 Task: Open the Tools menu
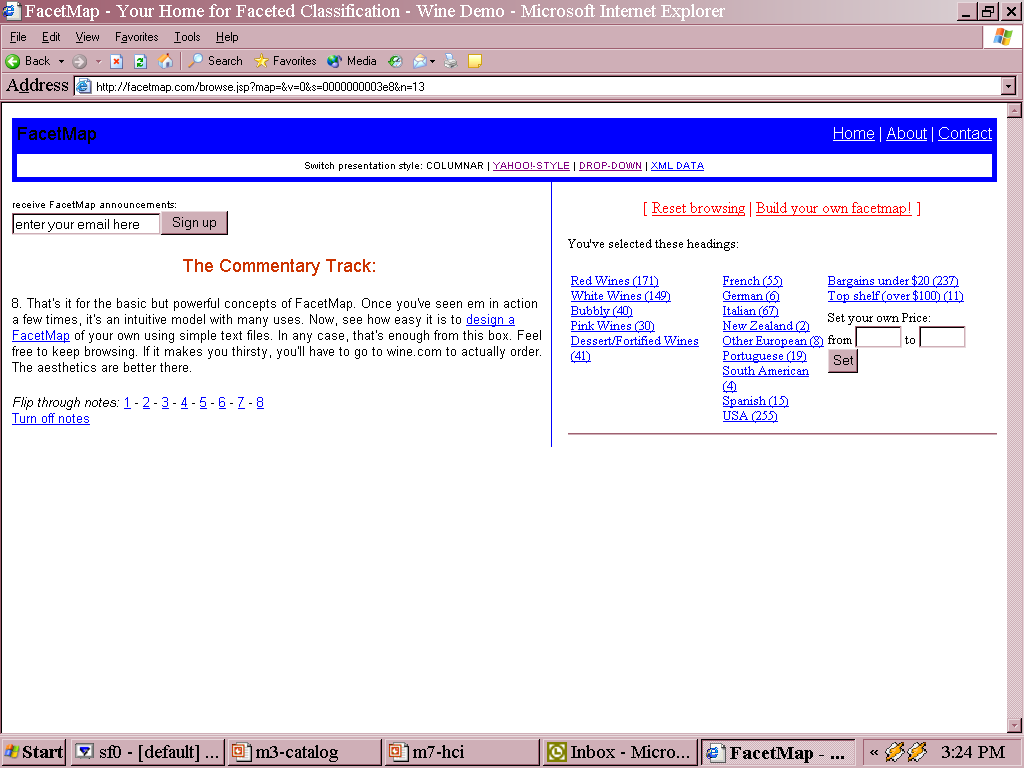(187, 37)
